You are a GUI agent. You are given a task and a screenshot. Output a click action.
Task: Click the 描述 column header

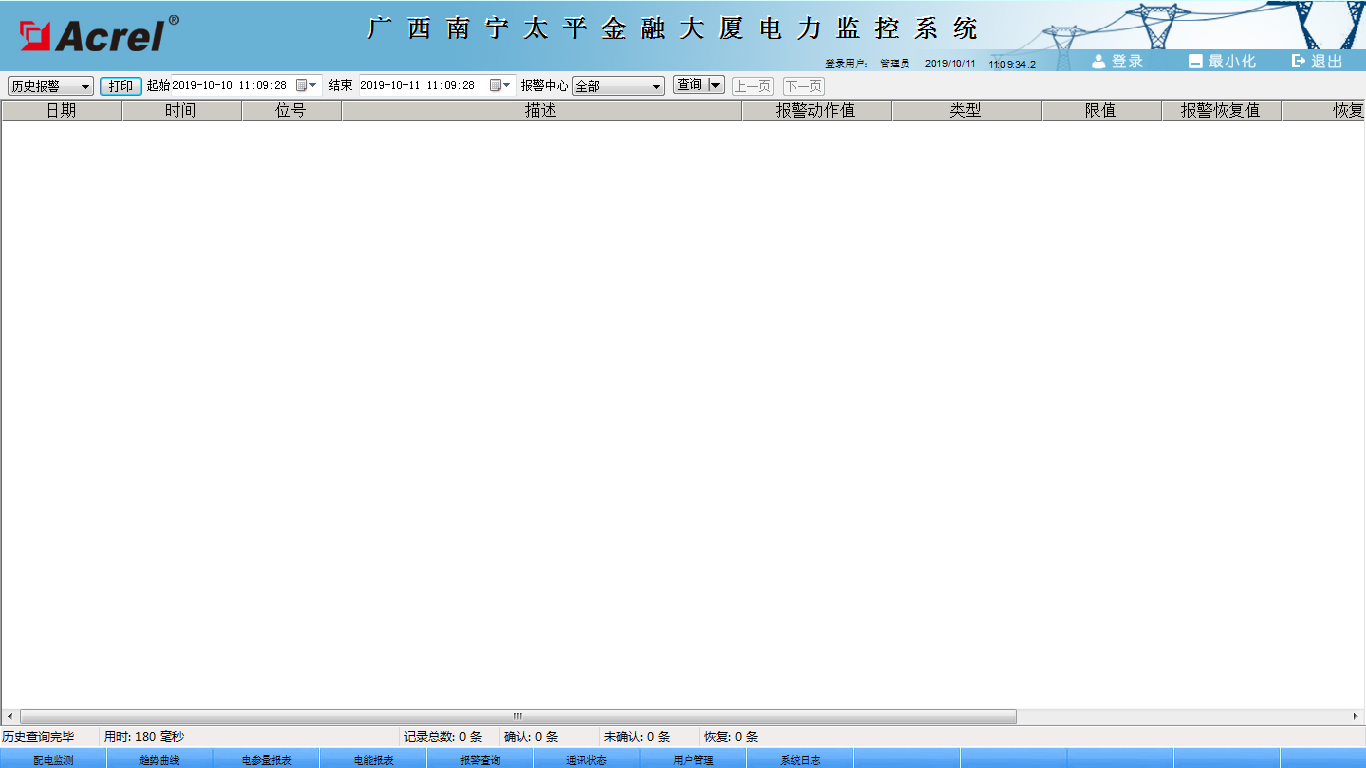(541, 111)
